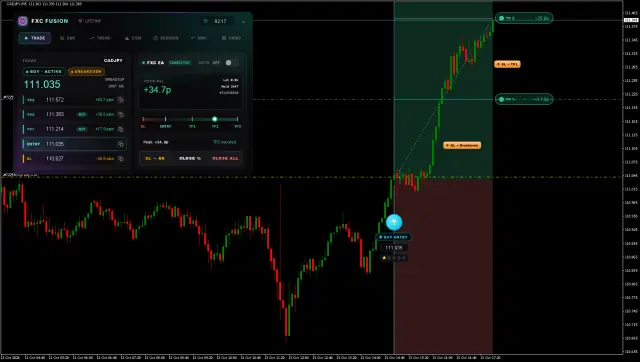Click the TP1 pill on the chart
This screenshot has width=640, height=362.
point(524,99)
